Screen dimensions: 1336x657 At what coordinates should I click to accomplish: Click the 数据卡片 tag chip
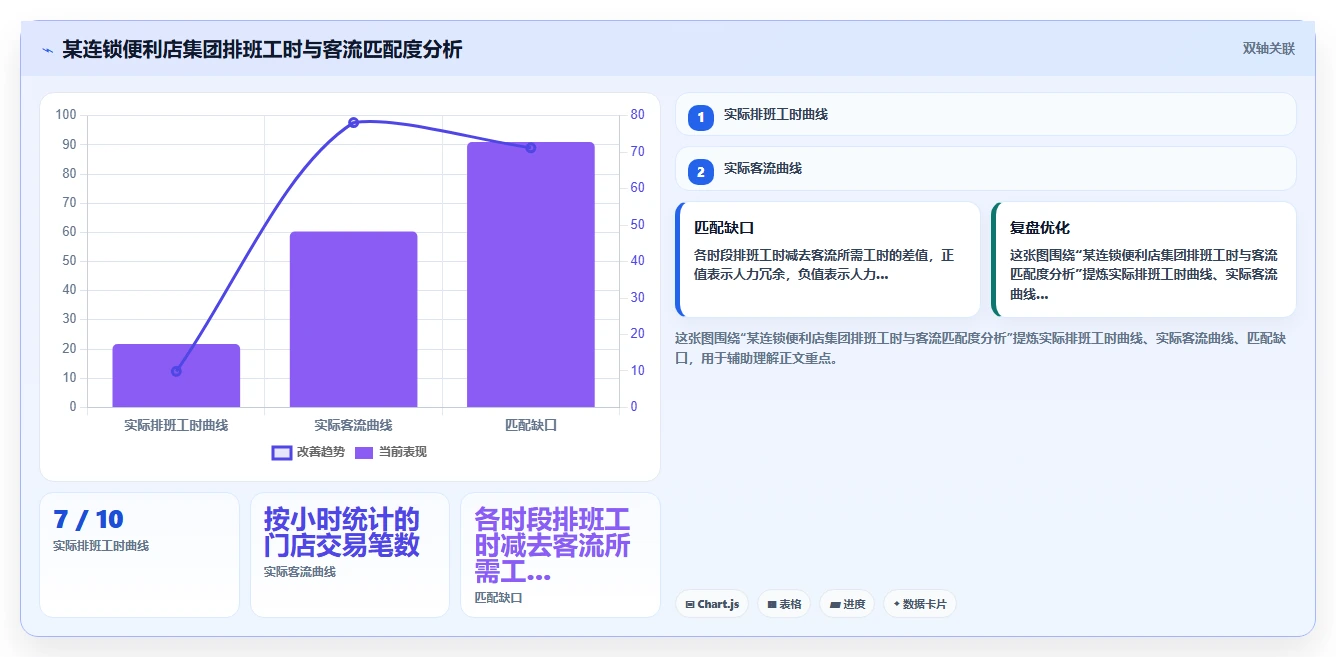(919, 604)
